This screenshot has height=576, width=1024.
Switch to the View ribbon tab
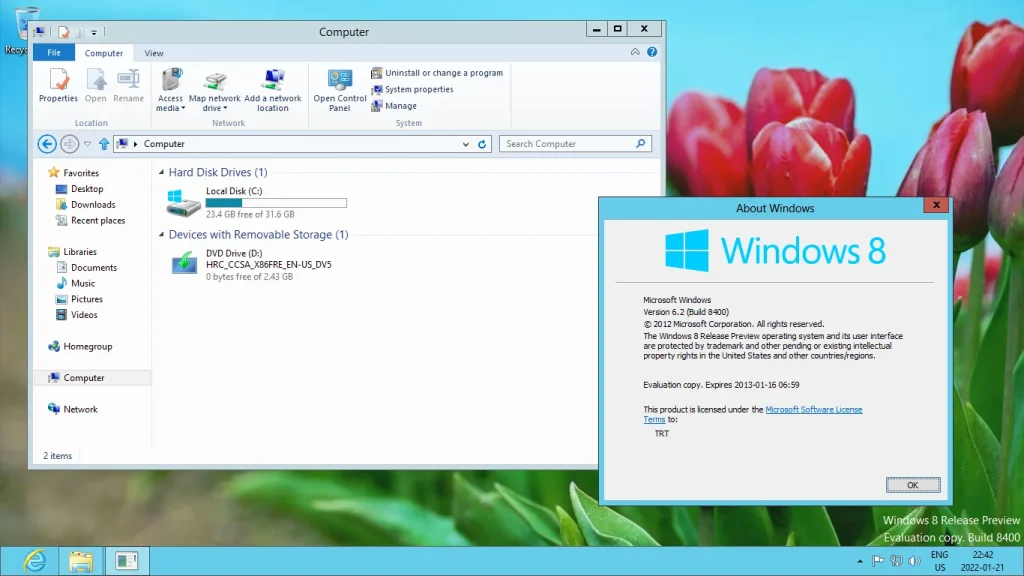click(x=154, y=53)
